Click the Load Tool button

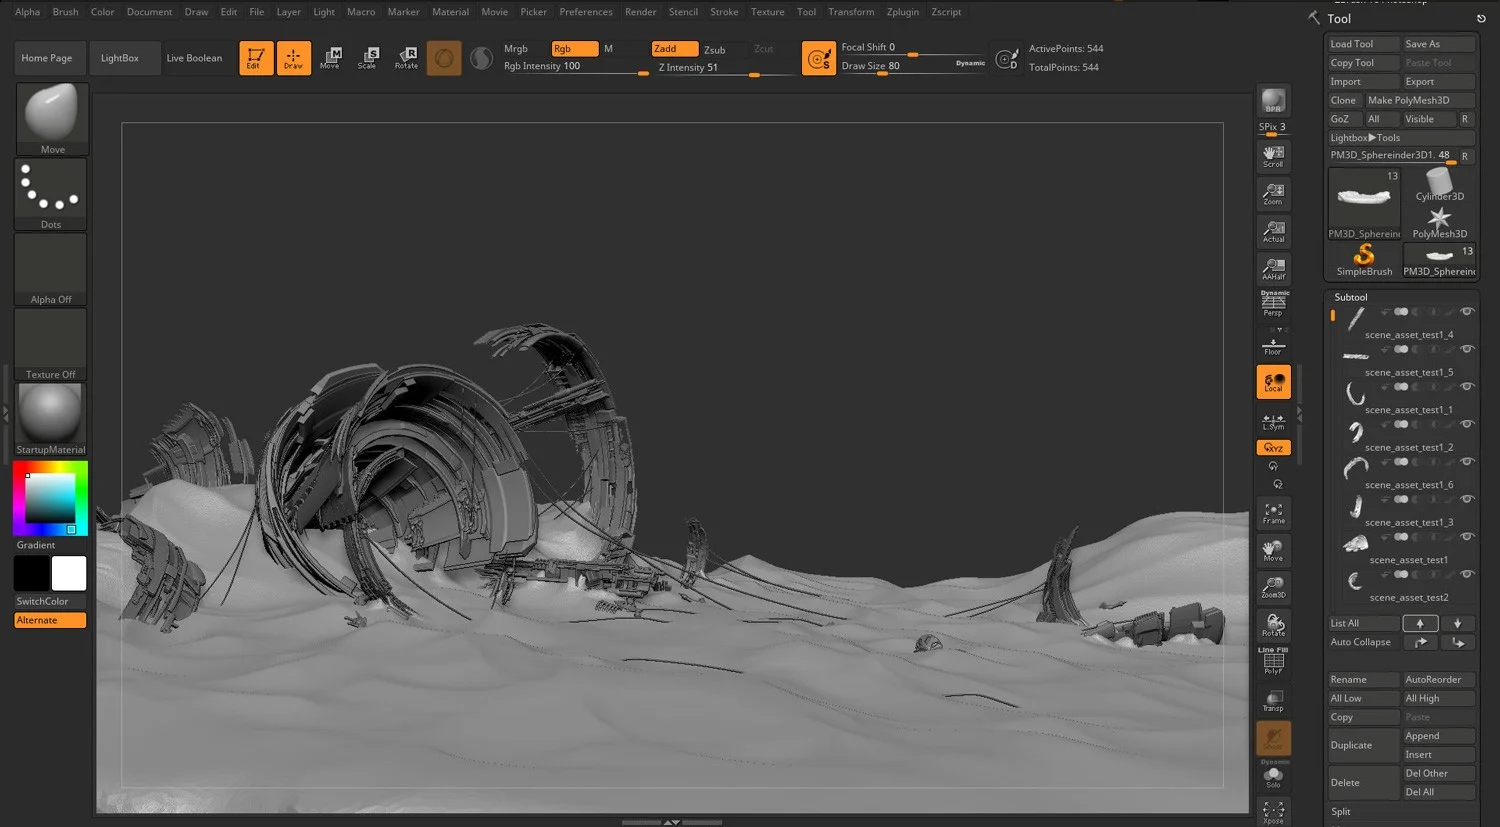click(x=1362, y=43)
